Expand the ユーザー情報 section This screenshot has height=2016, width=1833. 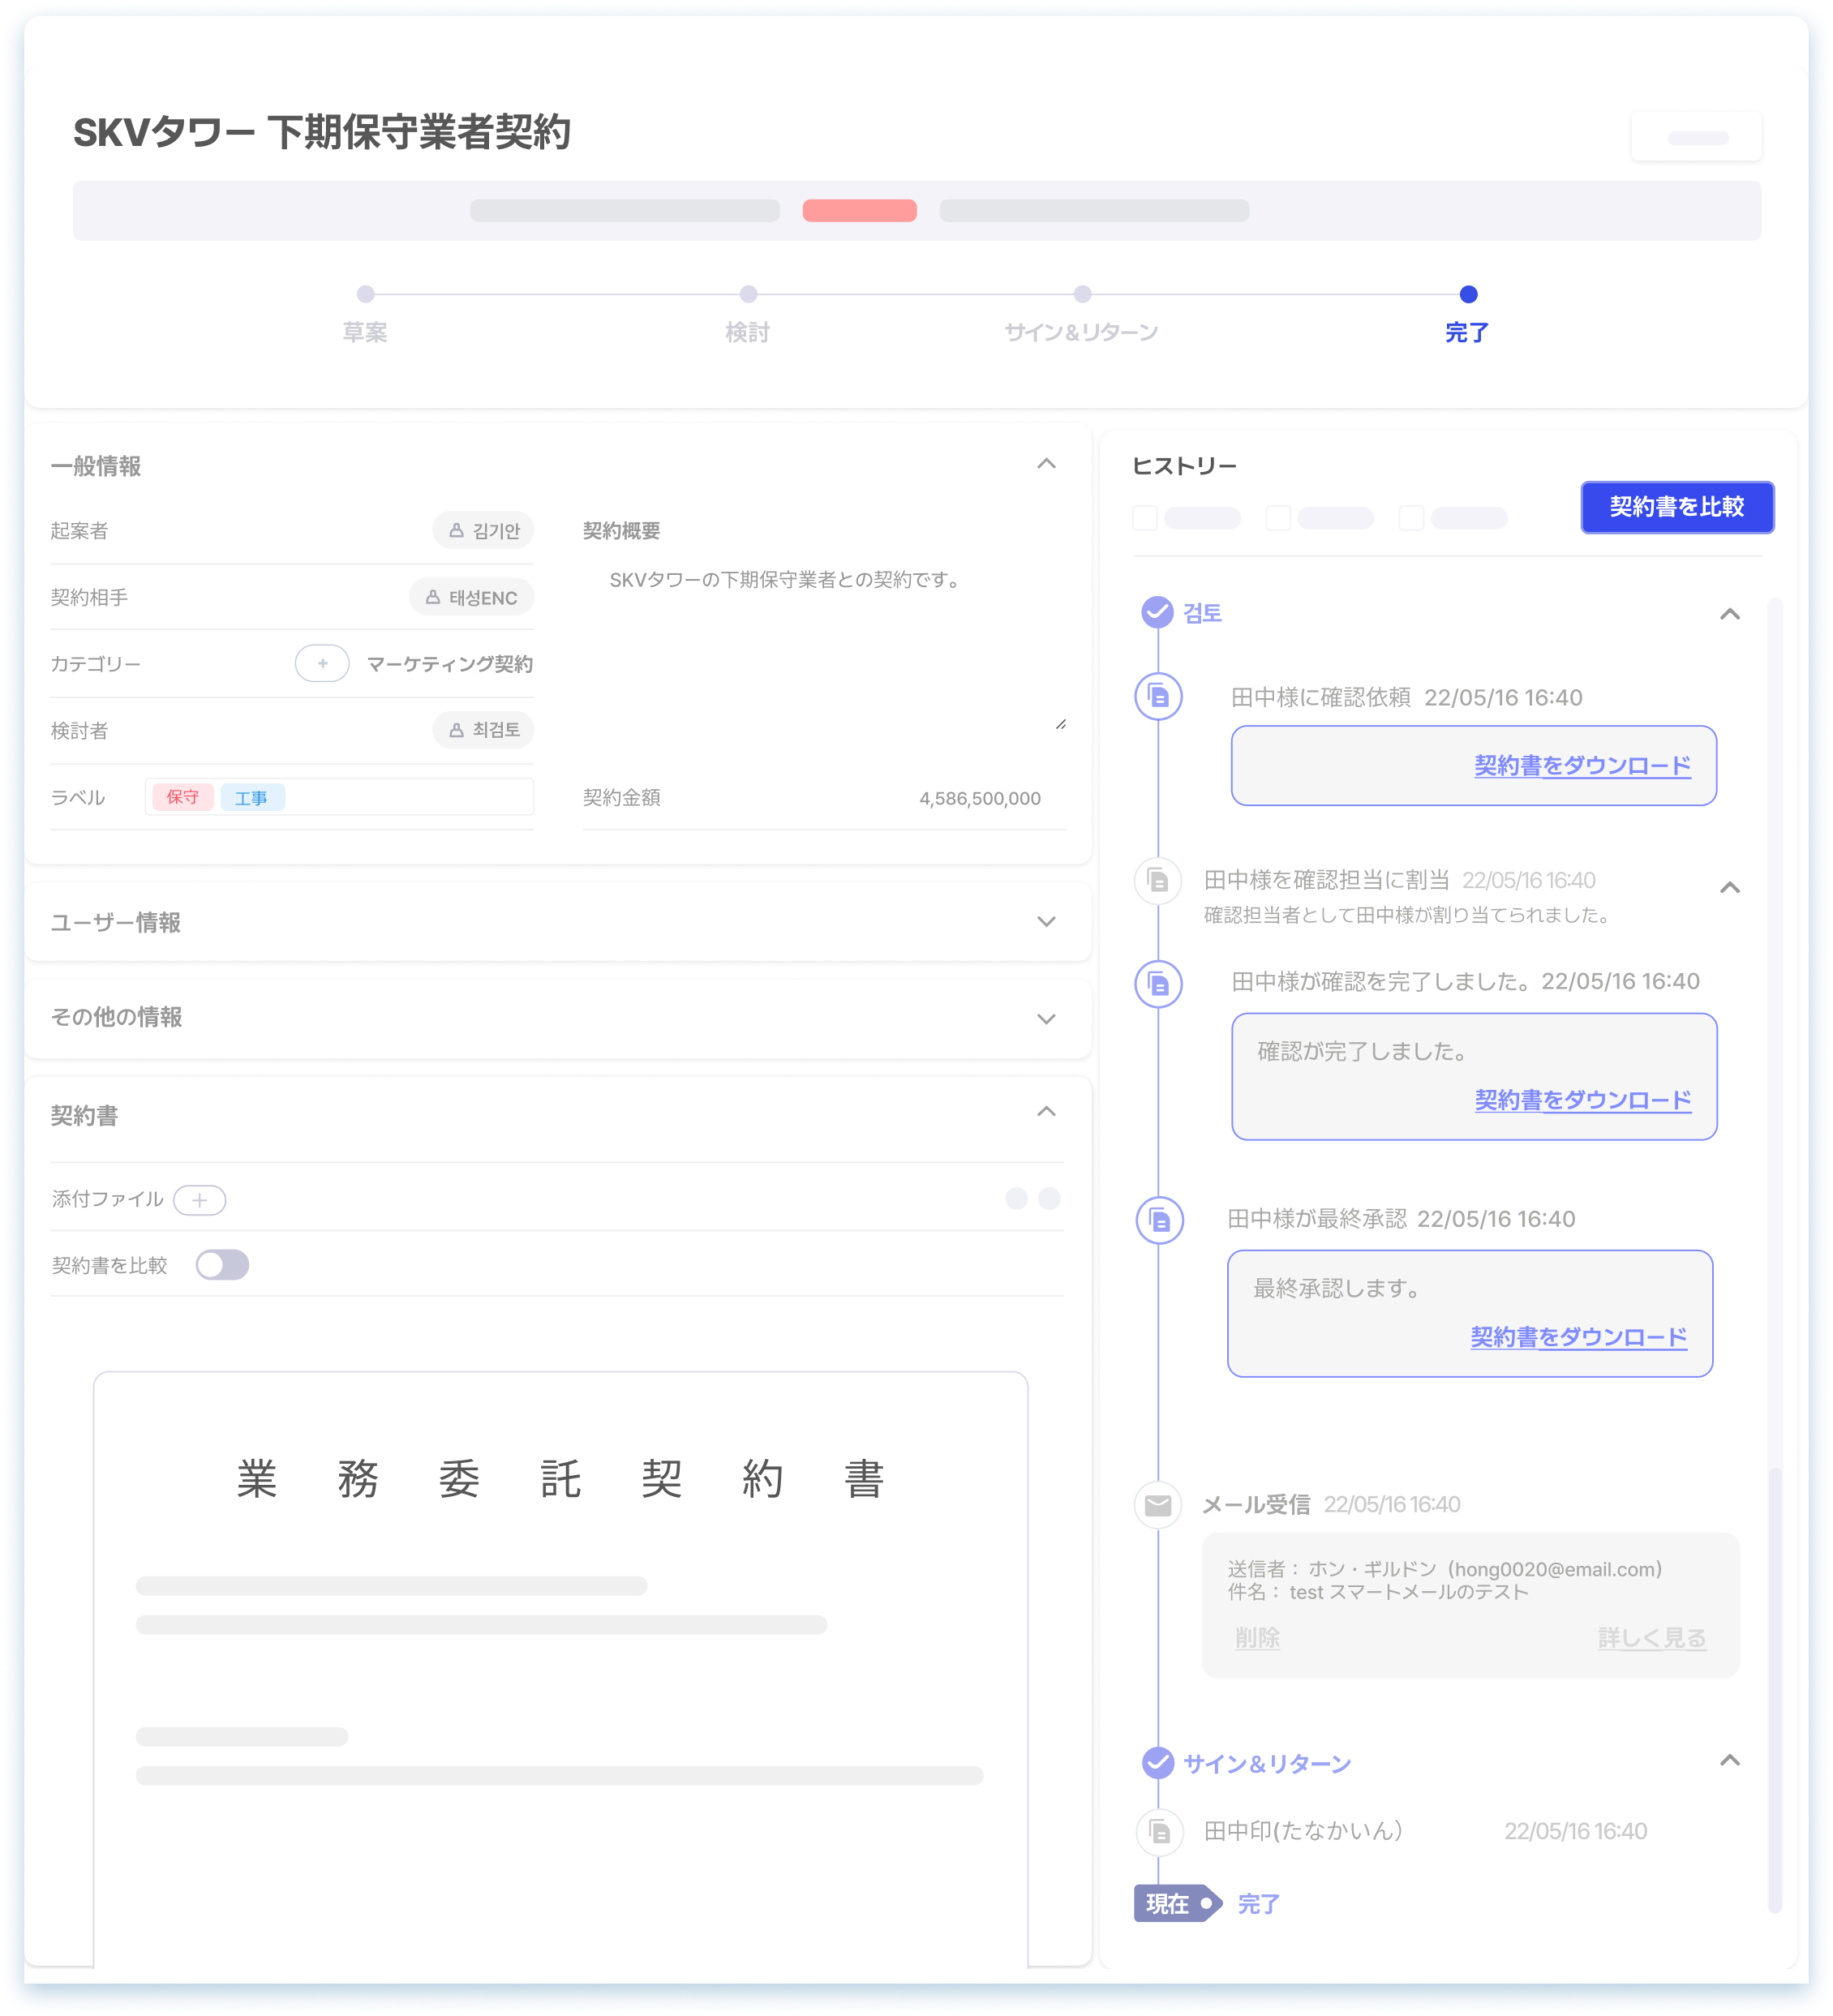1047,922
